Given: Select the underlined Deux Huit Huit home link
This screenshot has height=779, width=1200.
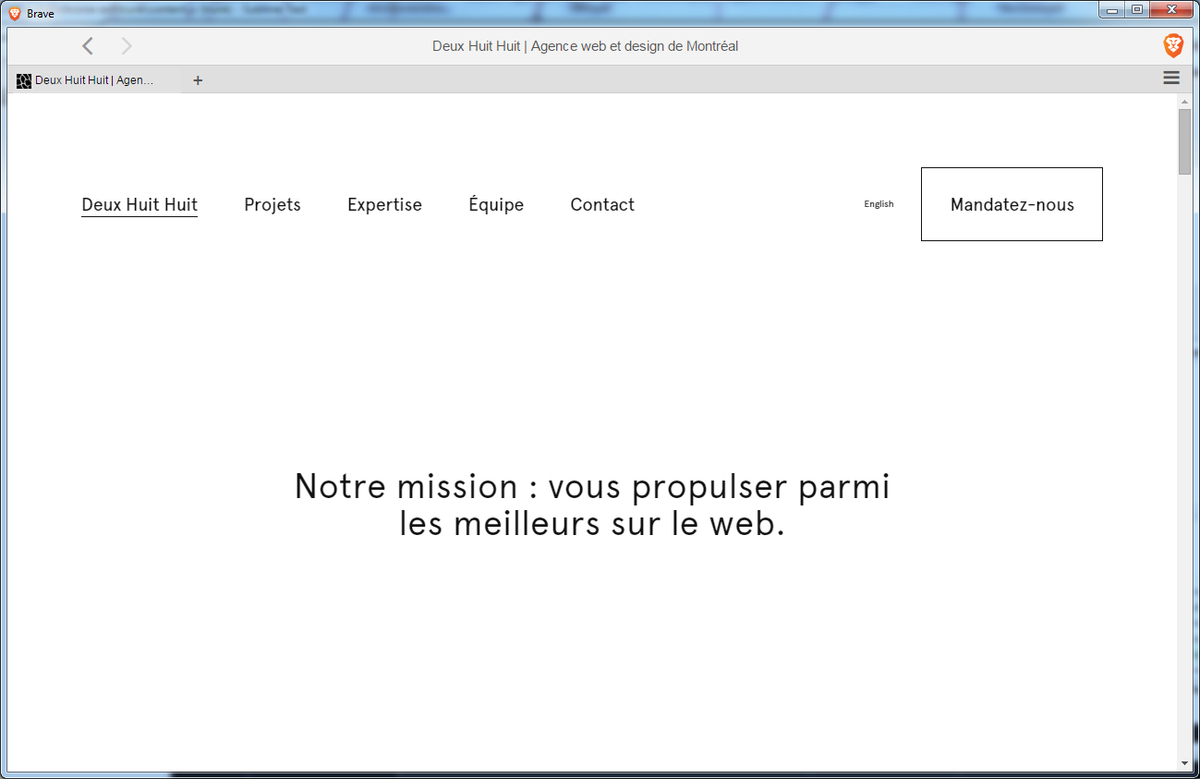Looking at the screenshot, I should 139,204.
